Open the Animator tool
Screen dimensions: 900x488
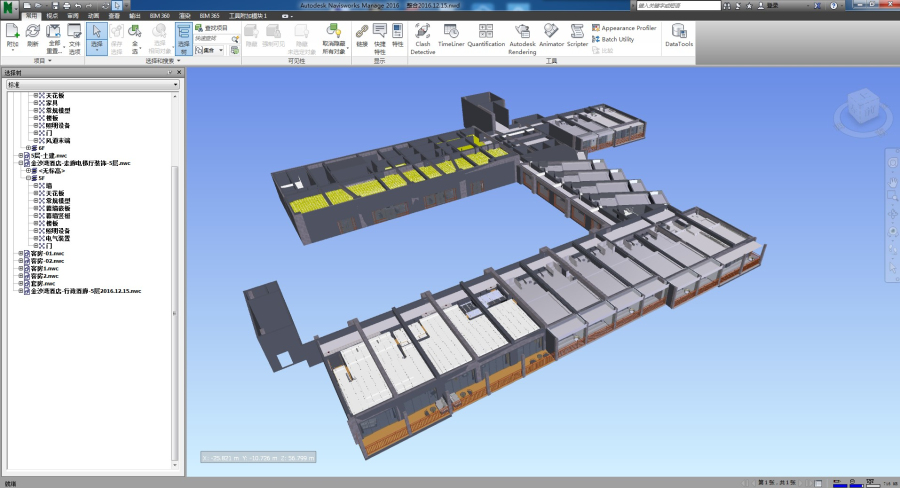click(551, 38)
